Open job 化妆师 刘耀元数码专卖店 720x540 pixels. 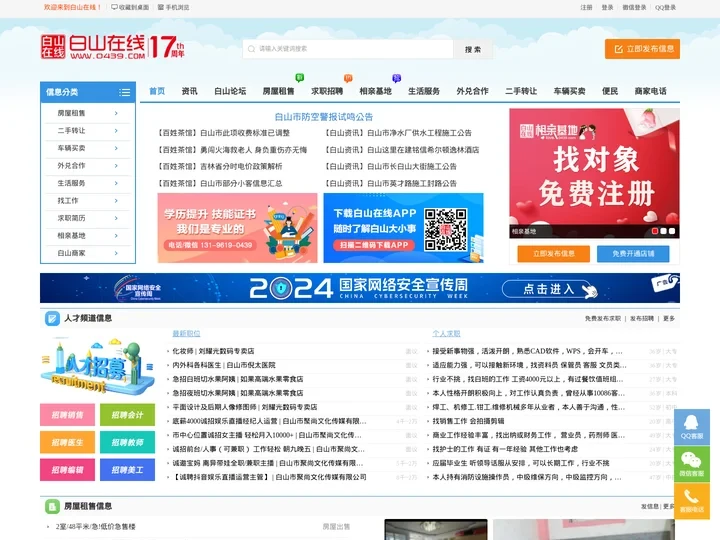[x=213, y=351]
